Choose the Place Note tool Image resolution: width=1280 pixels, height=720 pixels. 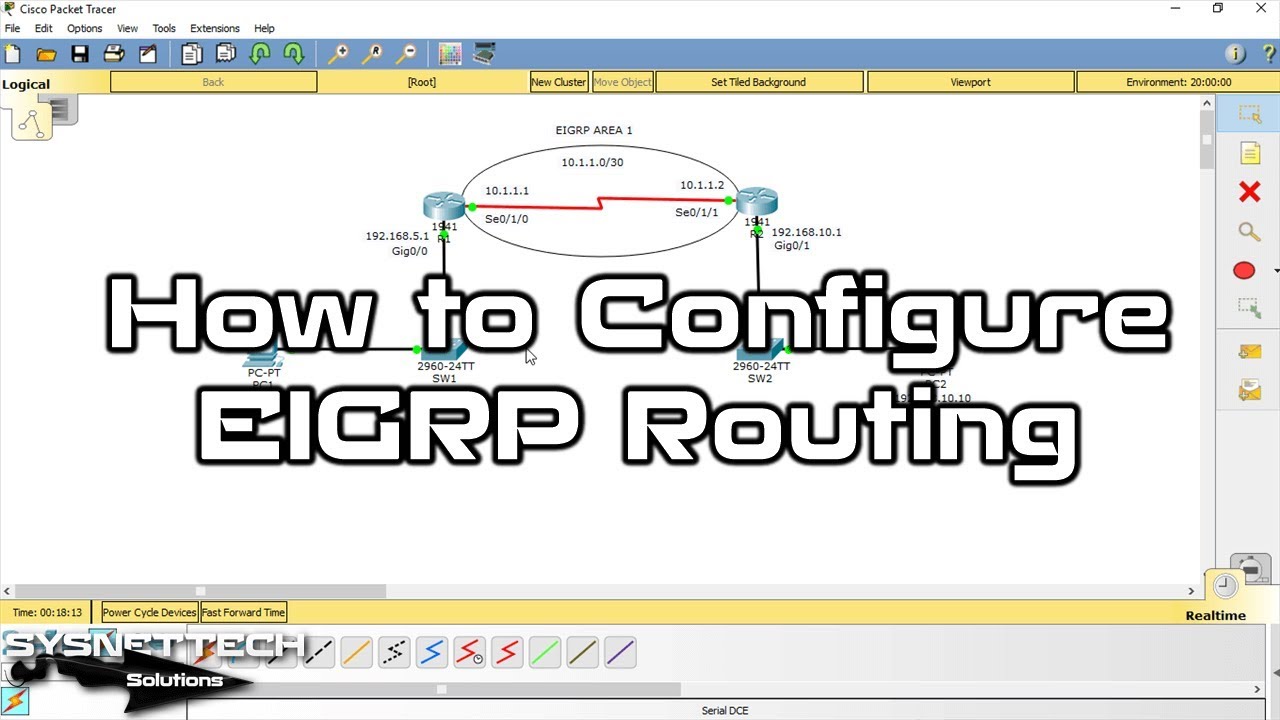[1249, 153]
